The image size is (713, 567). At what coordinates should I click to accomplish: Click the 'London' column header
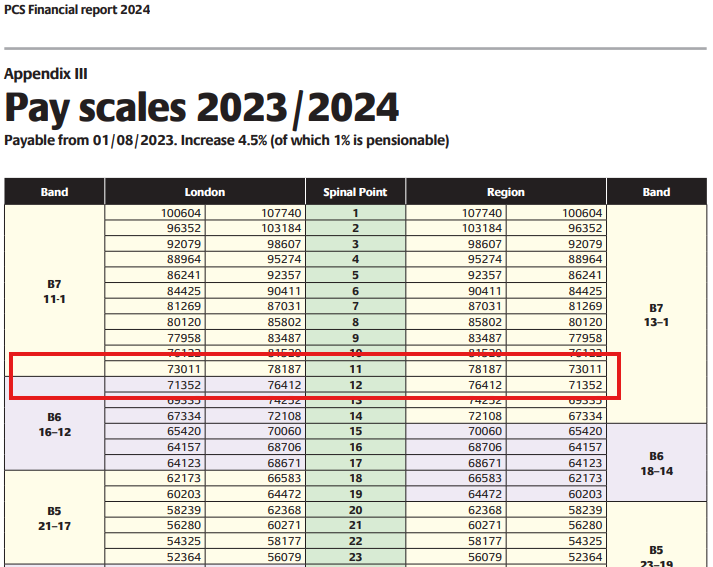click(x=205, y=192)
